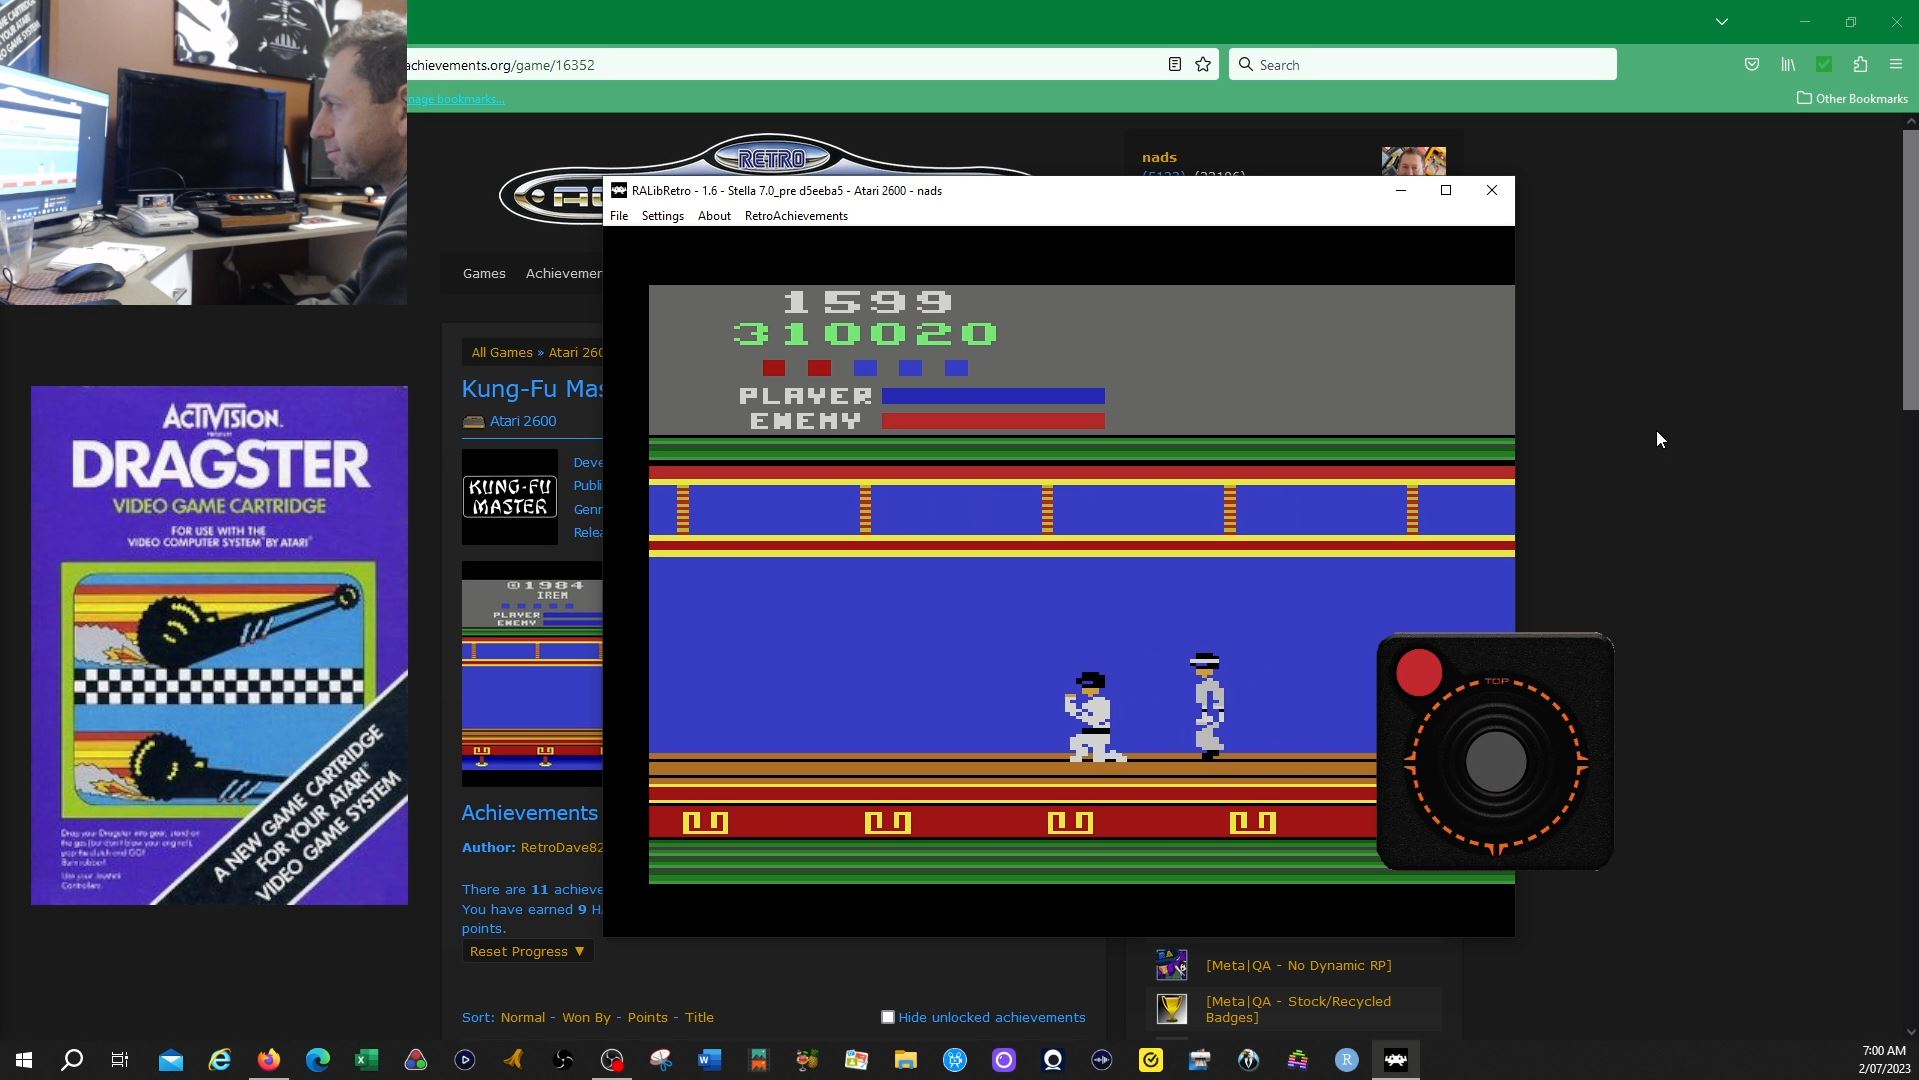Open OBS Studio recording icon on taskbar
This screenshot has height=1080, width=1919.
[x=612, y=1060]
